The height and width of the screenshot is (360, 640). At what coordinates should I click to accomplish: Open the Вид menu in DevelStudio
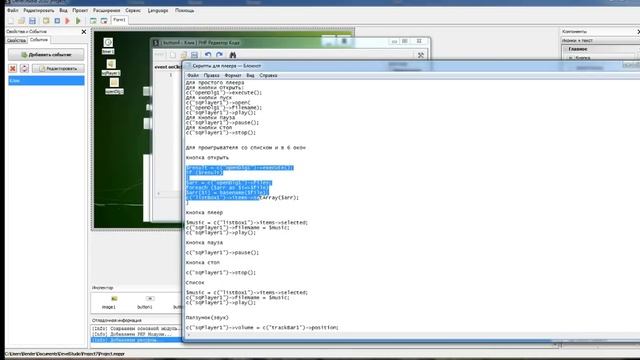tap(63, 10)
